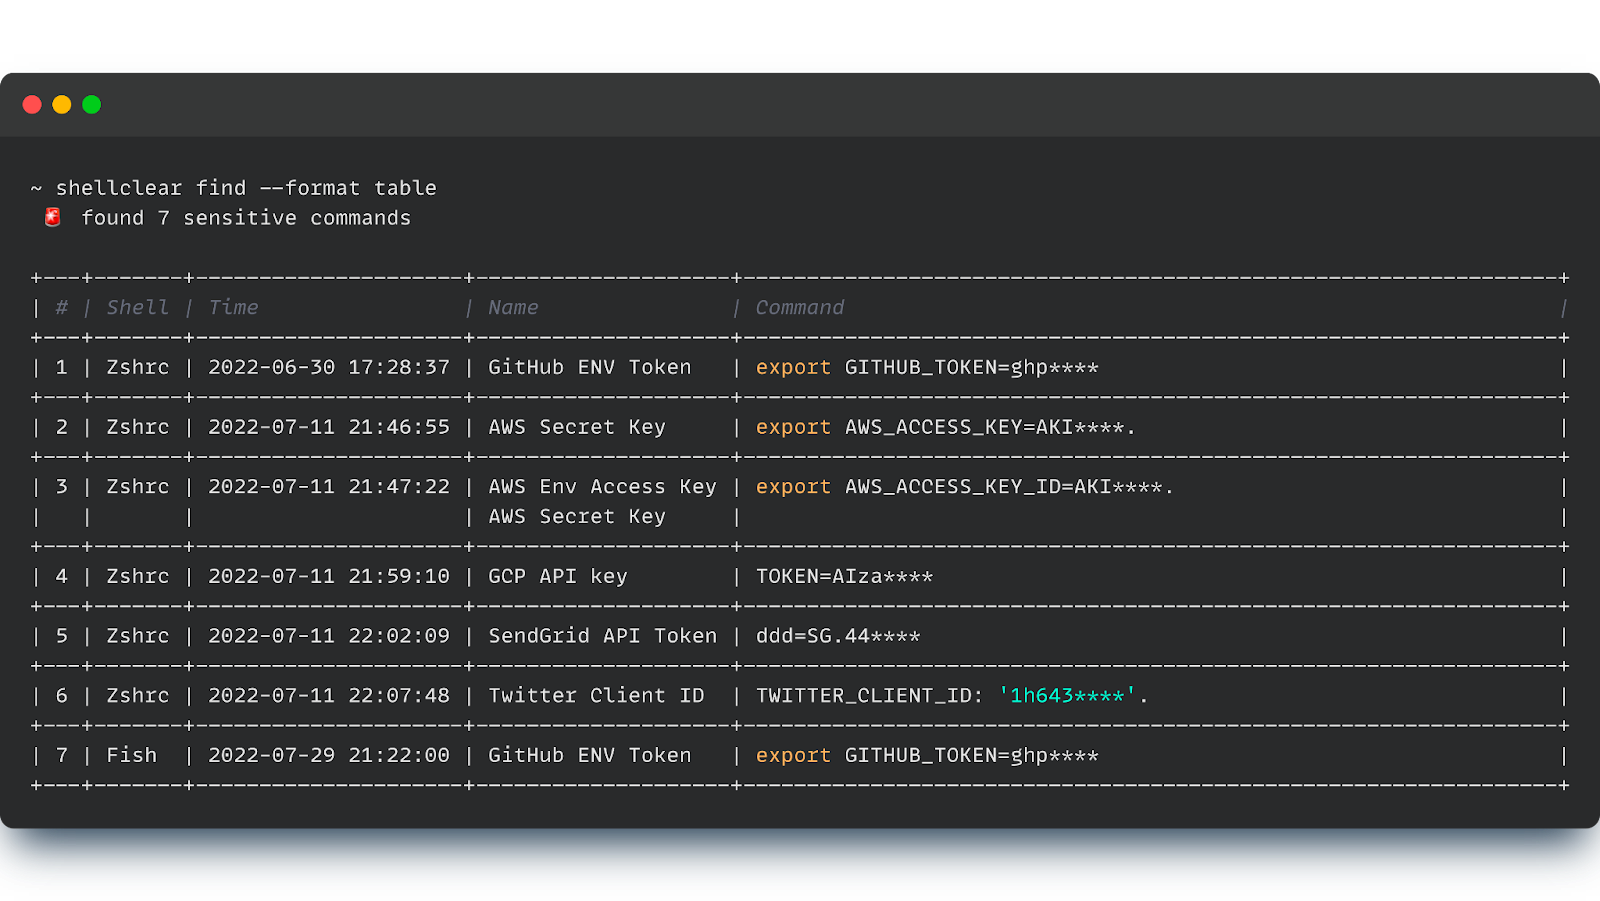Click the green maximize traffic light
1600x901 pixels.
pyautogui.click(x=92, y=104)
